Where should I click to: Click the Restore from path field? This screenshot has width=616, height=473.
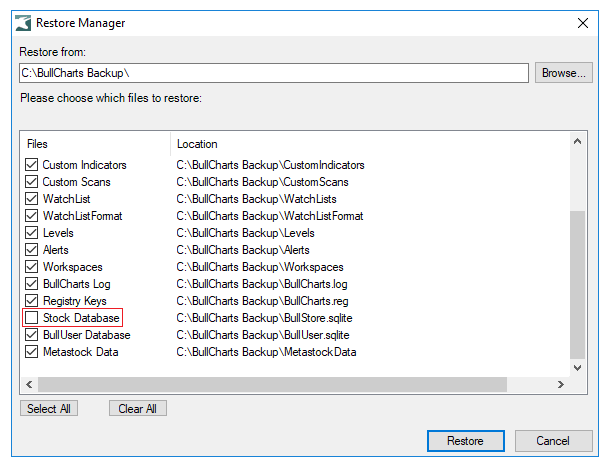[x=274, y=73]
